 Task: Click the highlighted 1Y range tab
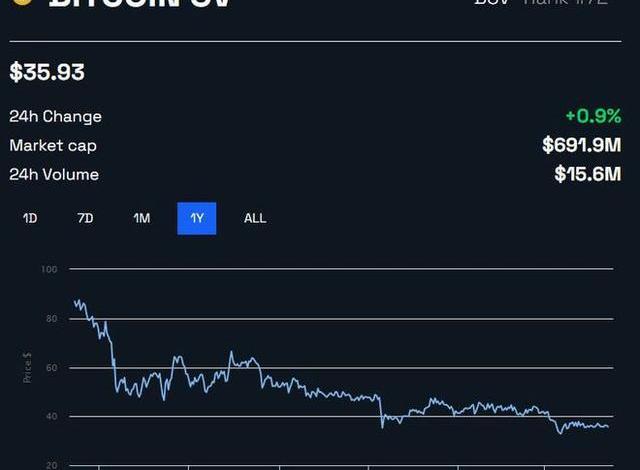(x=197, y=218)
